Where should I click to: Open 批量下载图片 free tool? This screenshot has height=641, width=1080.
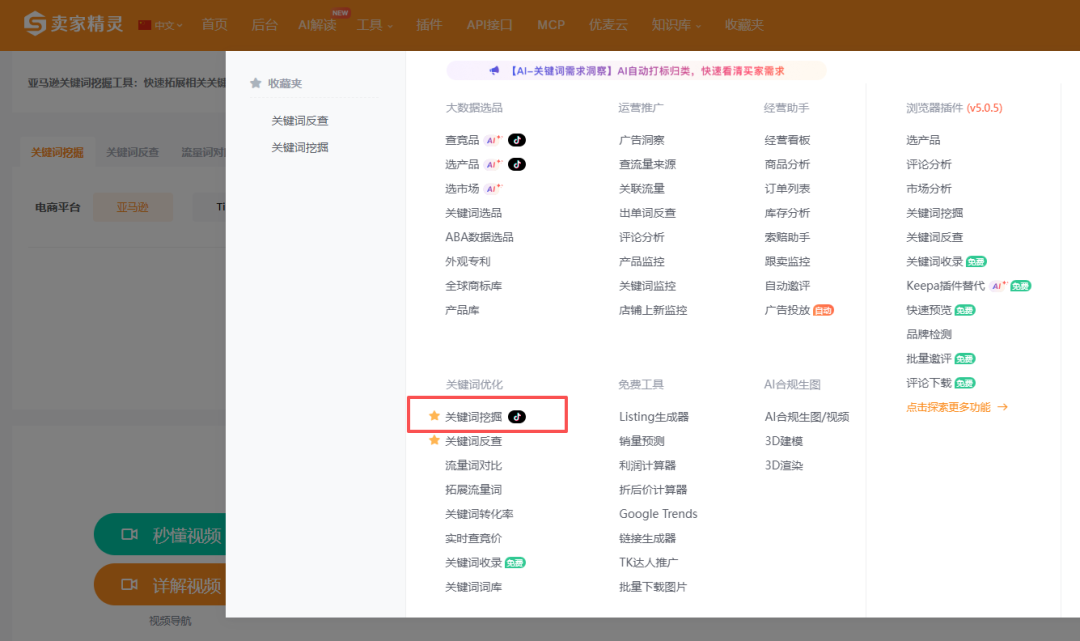(x=653, y=587)
